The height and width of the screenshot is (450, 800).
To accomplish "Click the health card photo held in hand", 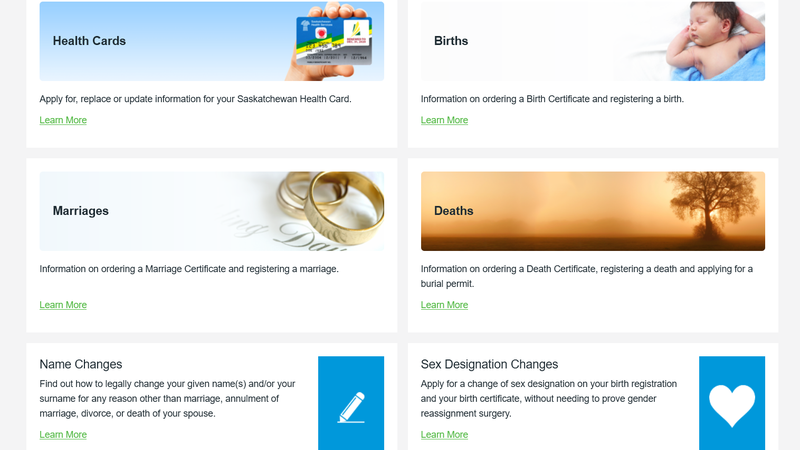I will (x=334, y=41).
